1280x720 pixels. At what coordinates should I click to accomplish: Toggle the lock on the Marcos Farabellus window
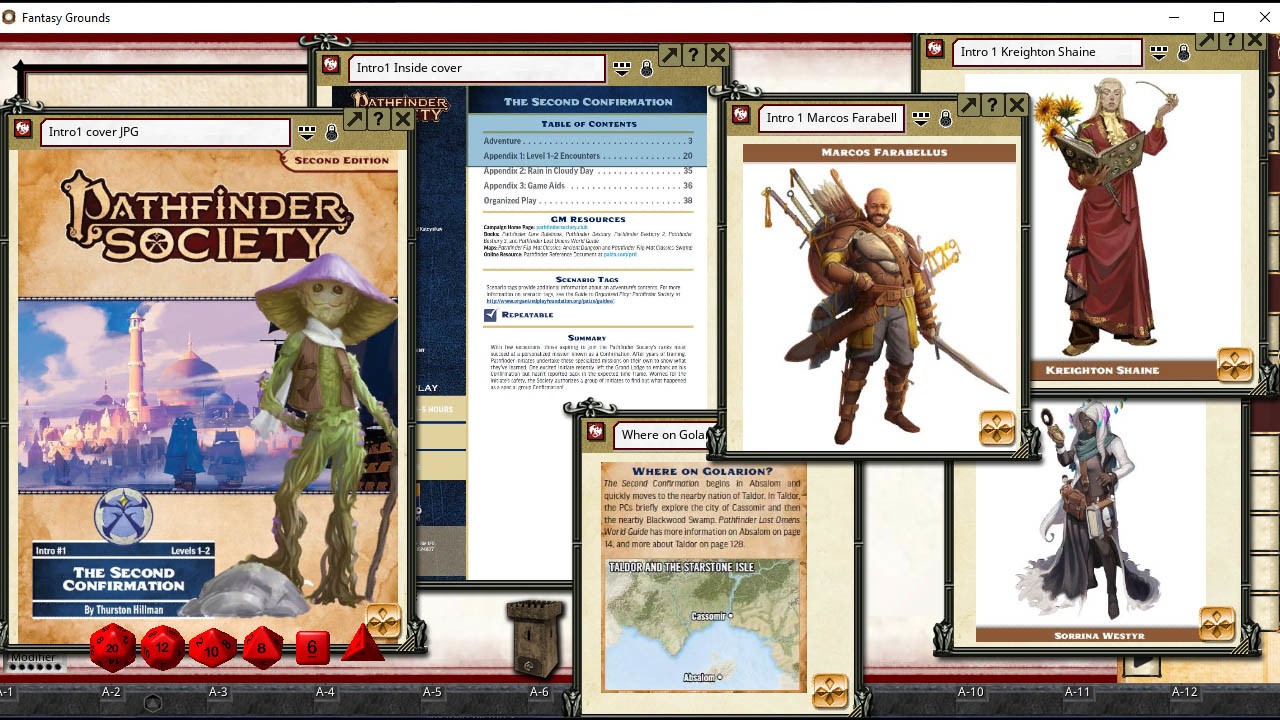(x=945, y=117)
